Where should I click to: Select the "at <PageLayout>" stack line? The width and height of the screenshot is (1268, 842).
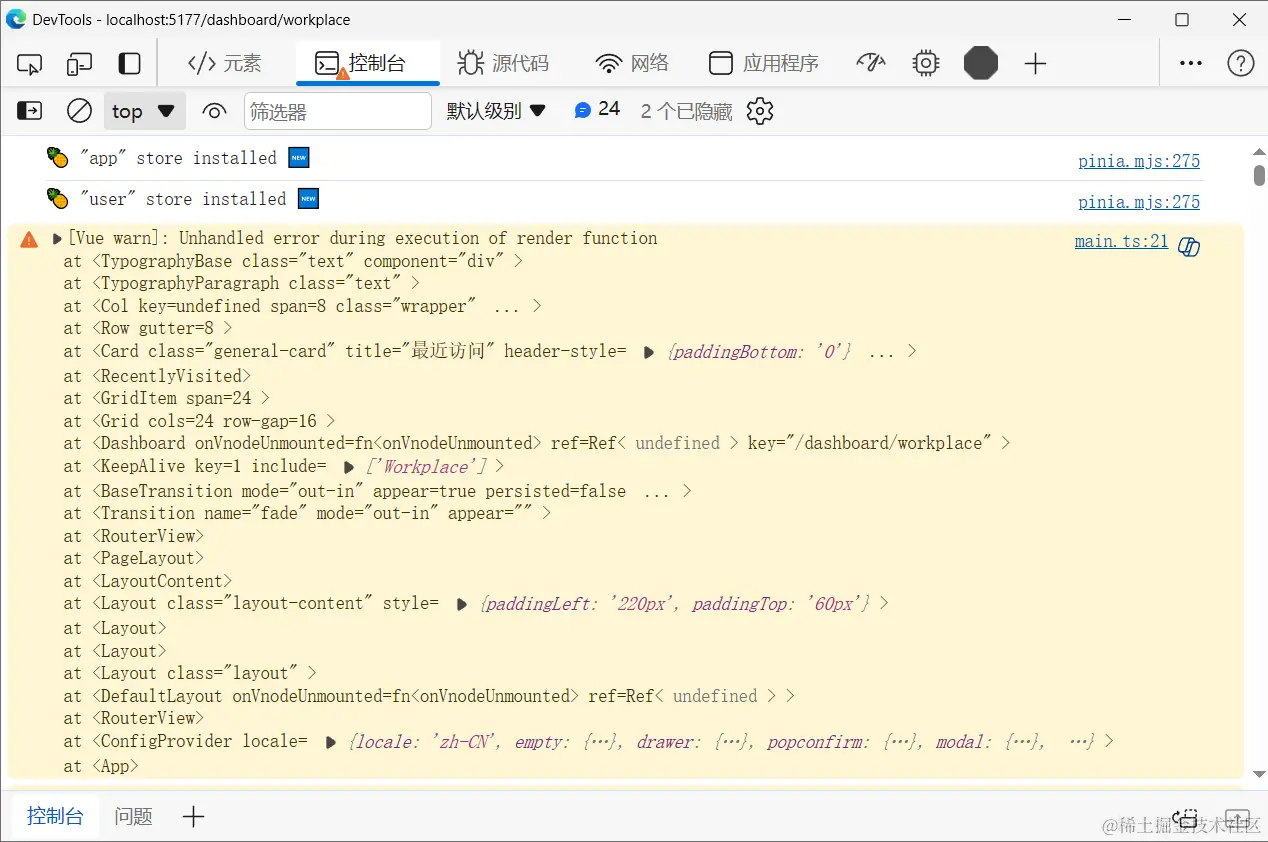tap(134, 558)
